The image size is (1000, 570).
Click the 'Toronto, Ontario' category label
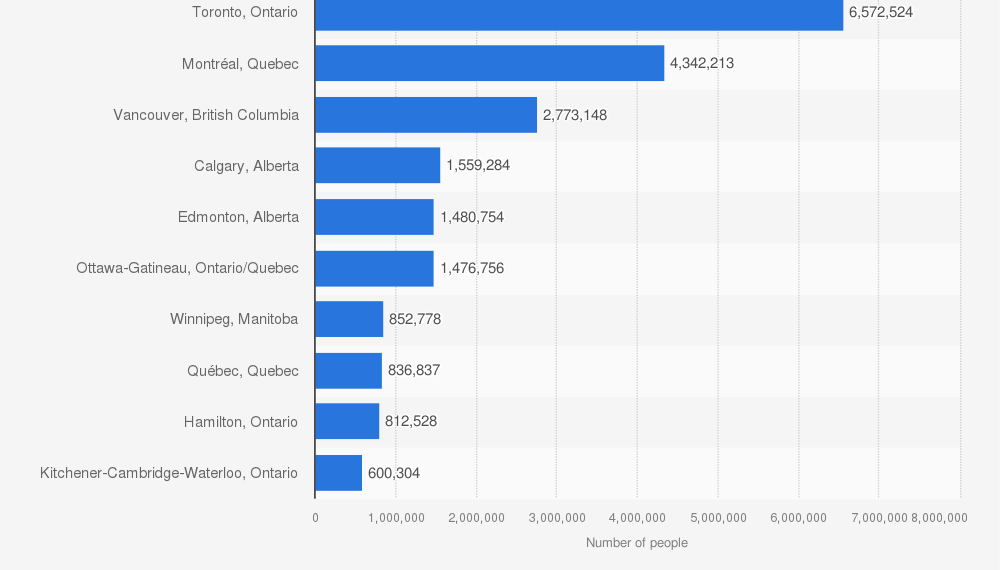pyautogui.click(x=245, y=12)
